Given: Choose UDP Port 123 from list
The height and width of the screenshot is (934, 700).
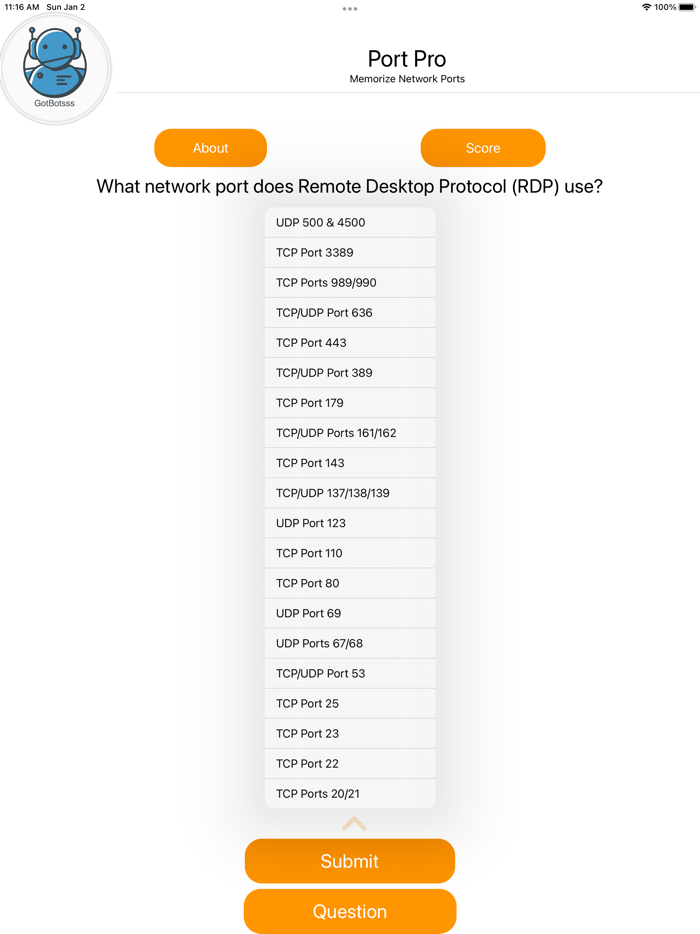Looking at the screenshot, I should tap(350, 523).
